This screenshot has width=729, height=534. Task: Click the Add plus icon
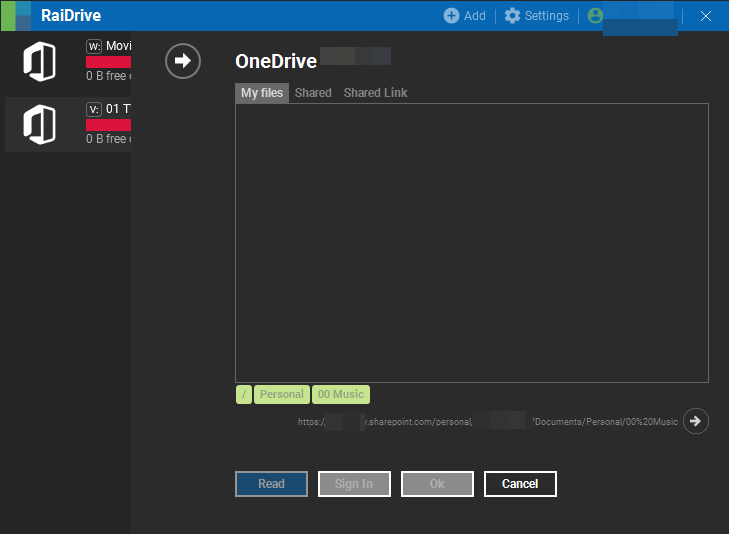pos(451,16)
